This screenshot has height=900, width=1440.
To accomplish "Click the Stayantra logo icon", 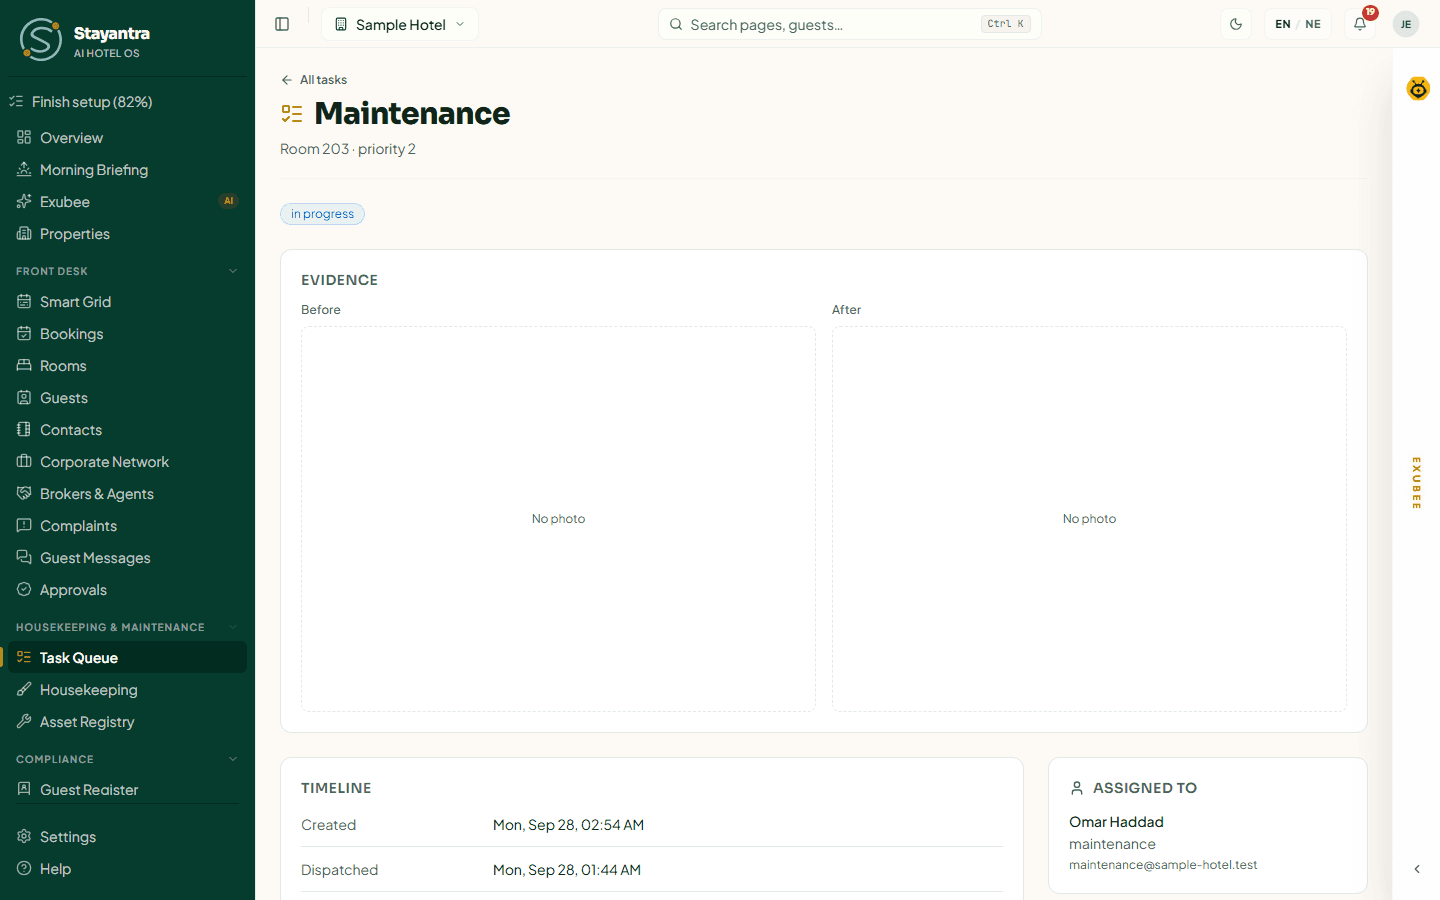I will coord(41,40).
